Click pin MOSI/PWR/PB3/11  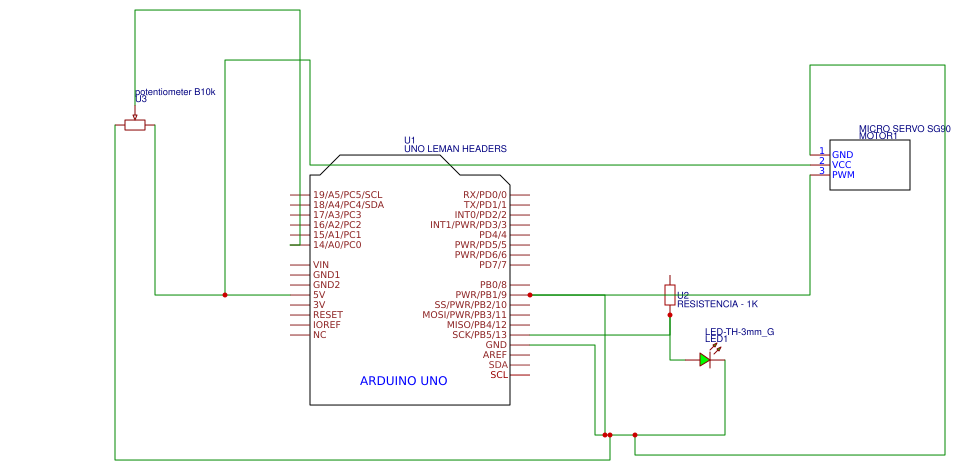(x=464, y=315)
